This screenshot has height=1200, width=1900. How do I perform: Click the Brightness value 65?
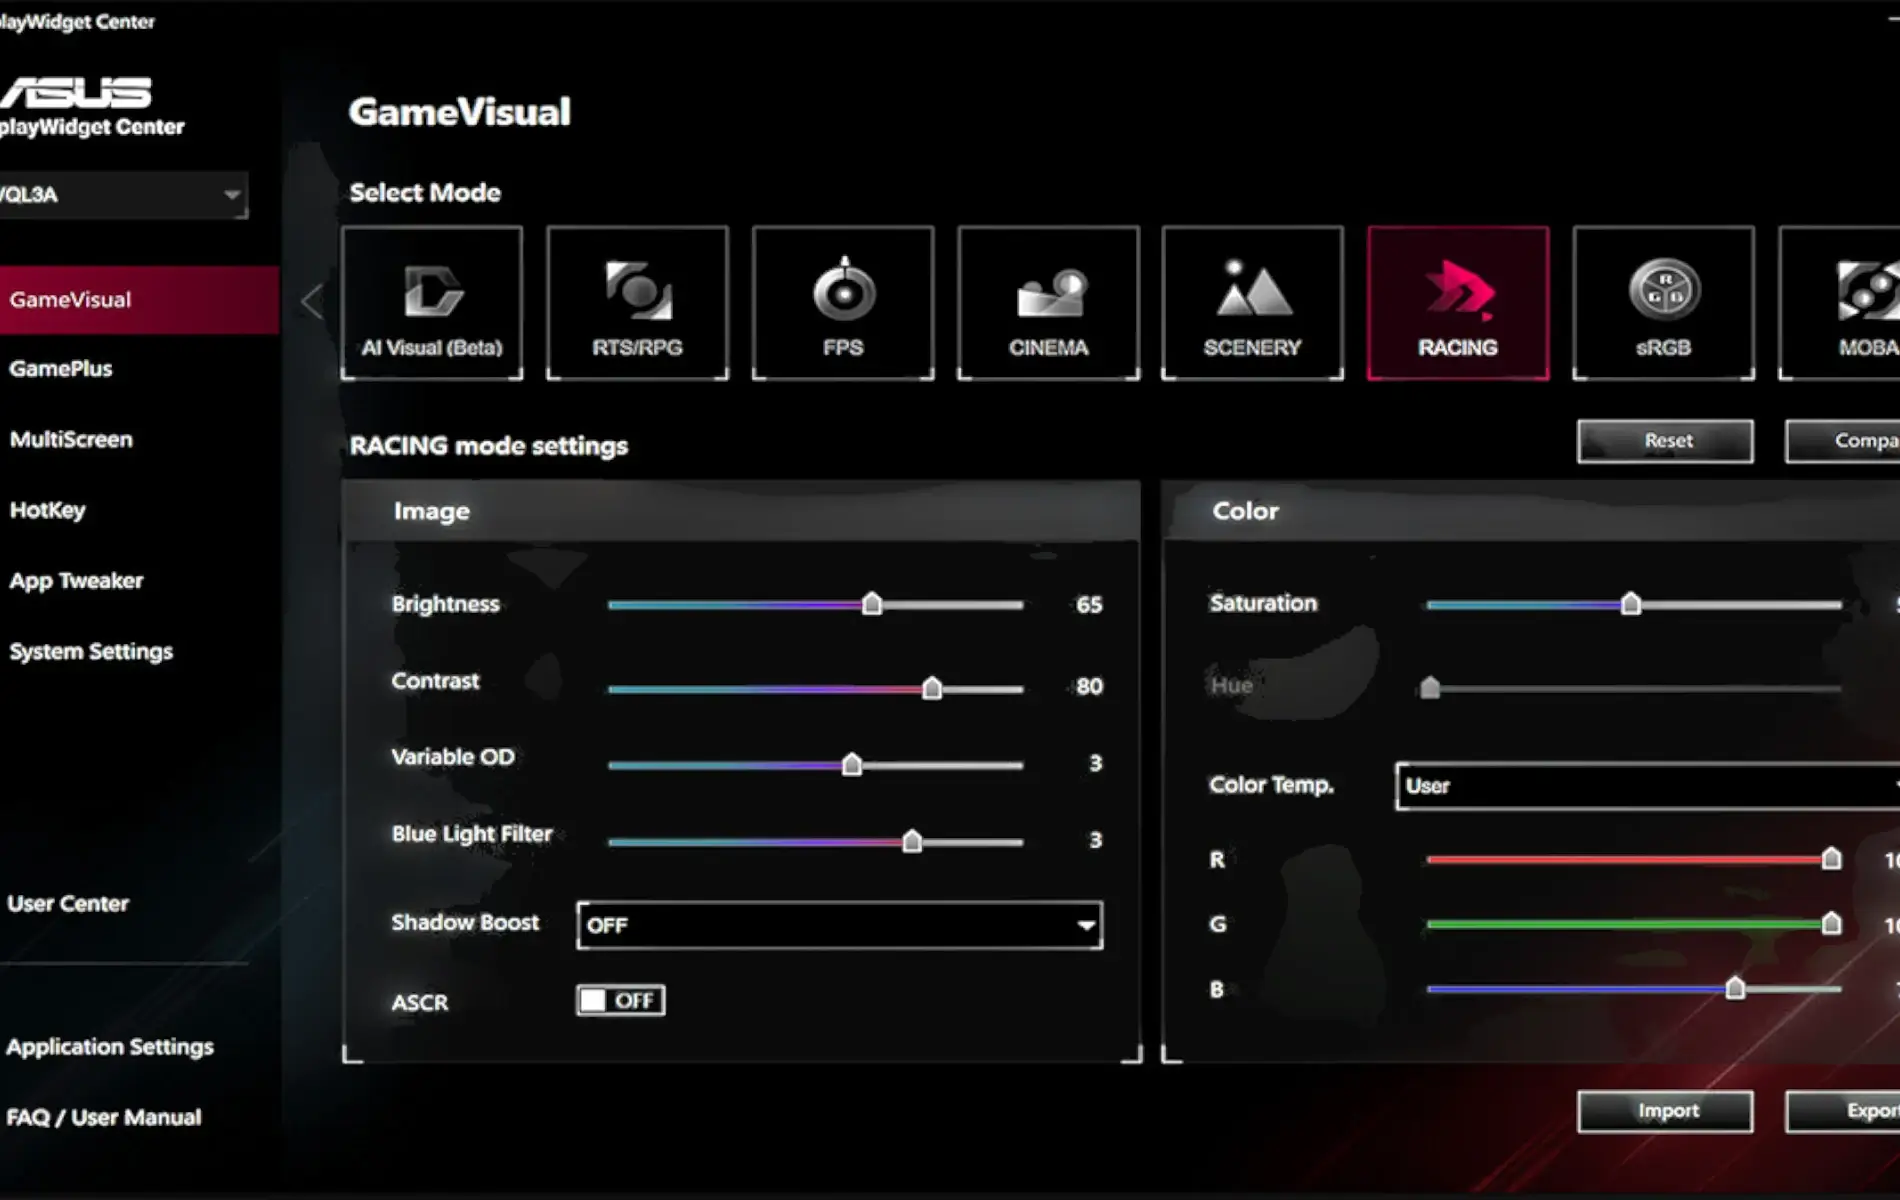point(1089,605)
